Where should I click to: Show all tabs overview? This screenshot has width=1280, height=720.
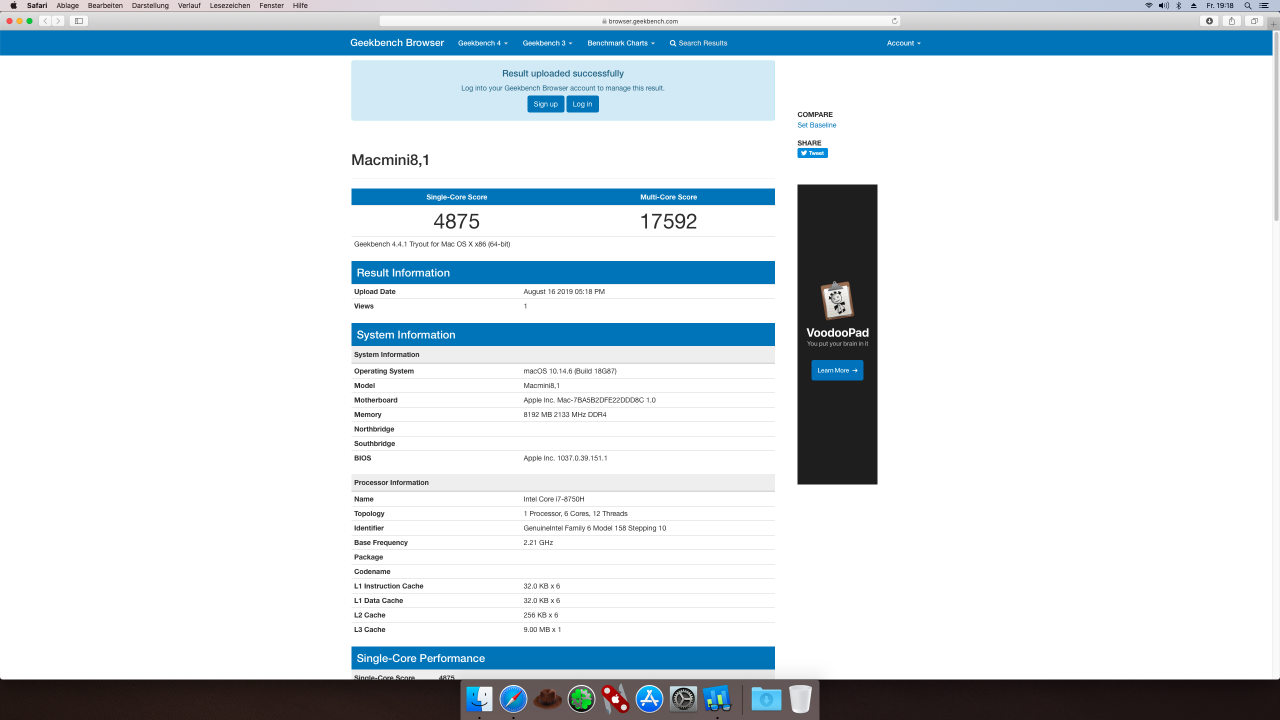click(x=1254, y=20)
